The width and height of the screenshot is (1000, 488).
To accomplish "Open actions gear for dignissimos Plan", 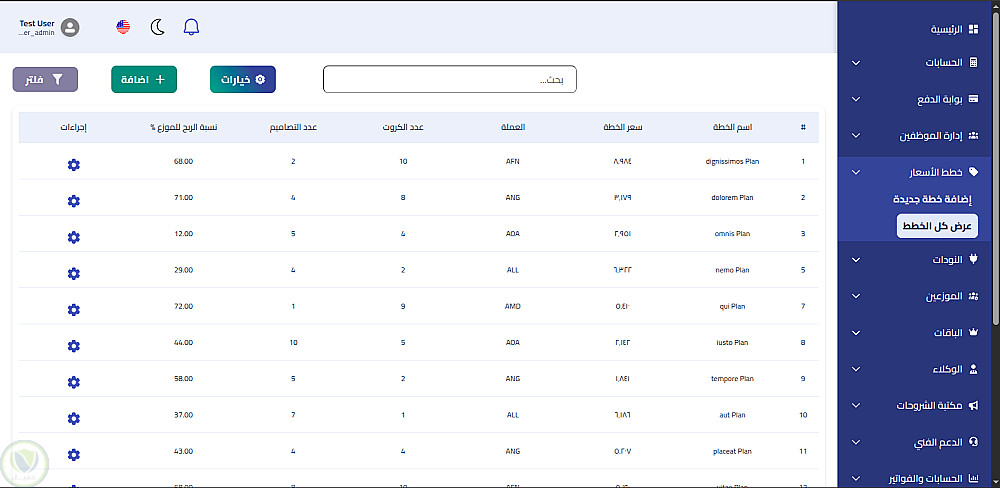I will click(73, 165).
